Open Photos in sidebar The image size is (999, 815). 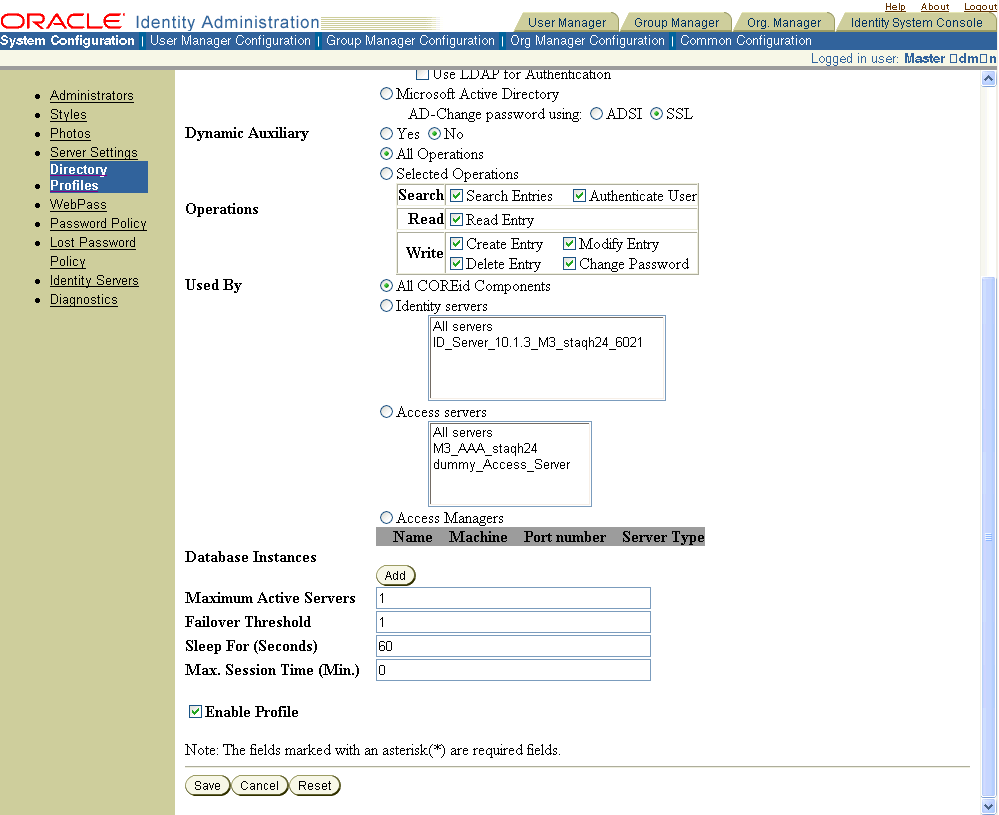[x=70, y=134]
